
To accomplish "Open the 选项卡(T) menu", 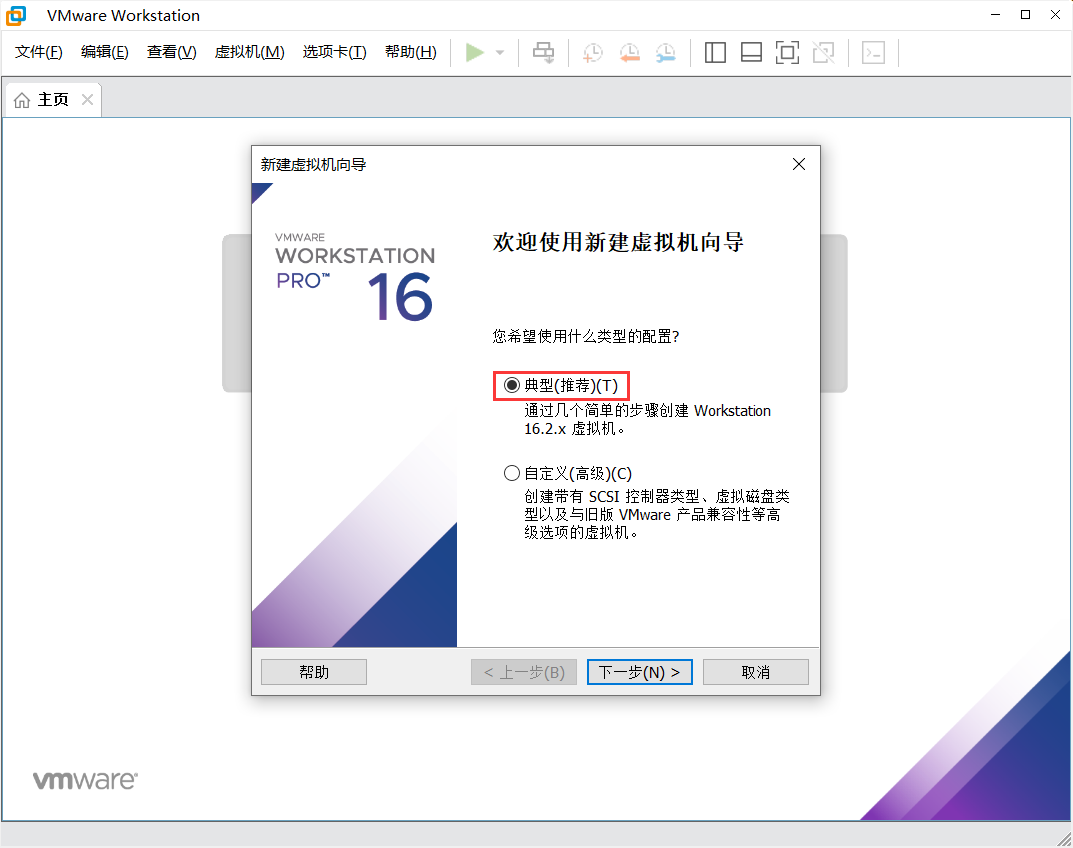I will tap(334, 52).
